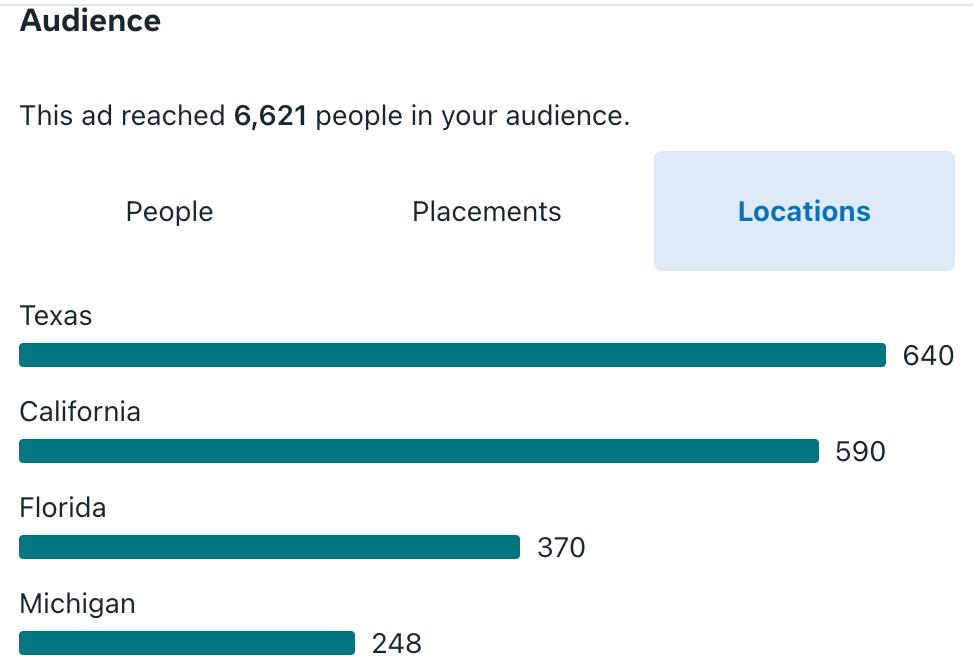
Task: Select the Florida location label
Action: pyautogui.click(x=63, y=508)
